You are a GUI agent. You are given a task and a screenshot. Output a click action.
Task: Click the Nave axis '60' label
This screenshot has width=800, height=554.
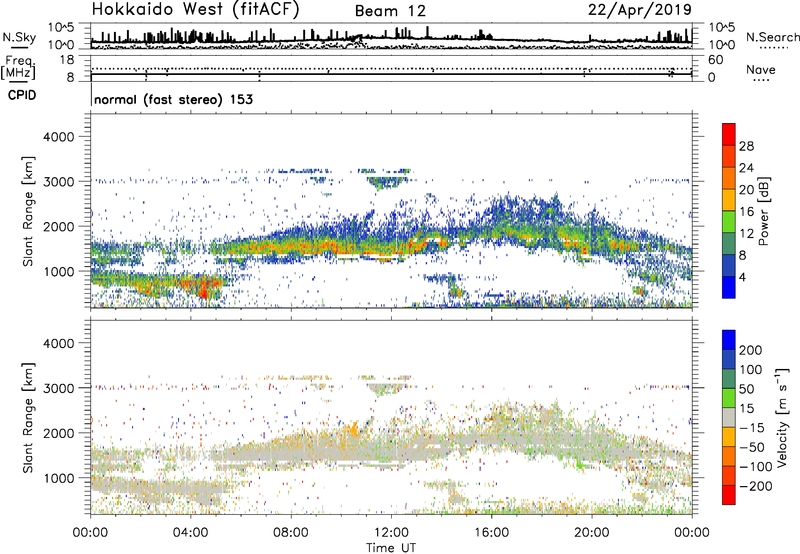click(x=715, y=60)
